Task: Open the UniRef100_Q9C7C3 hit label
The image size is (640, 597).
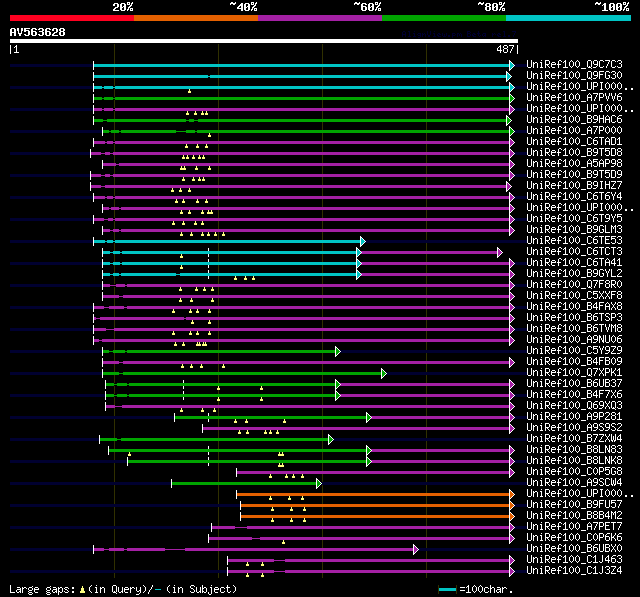Action: click(x=574, y=64)
